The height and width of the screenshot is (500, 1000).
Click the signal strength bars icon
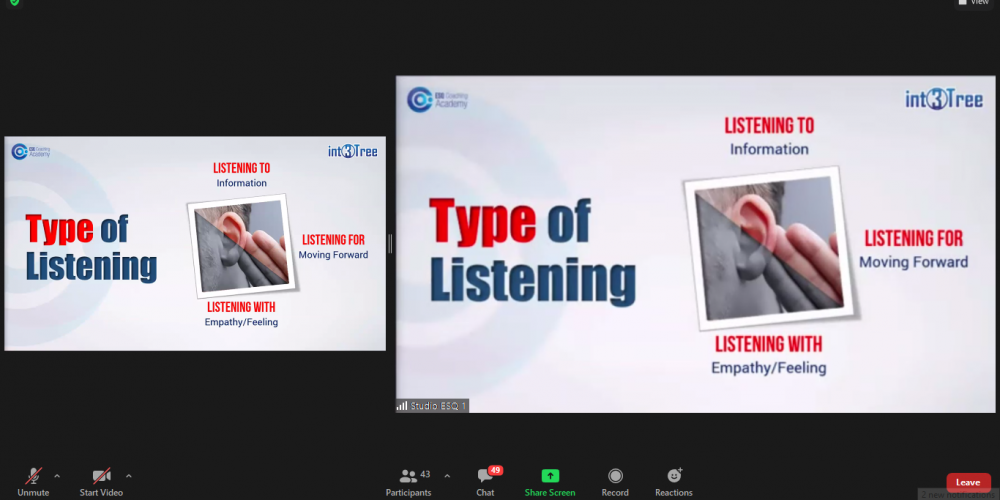tap(402, 406)
